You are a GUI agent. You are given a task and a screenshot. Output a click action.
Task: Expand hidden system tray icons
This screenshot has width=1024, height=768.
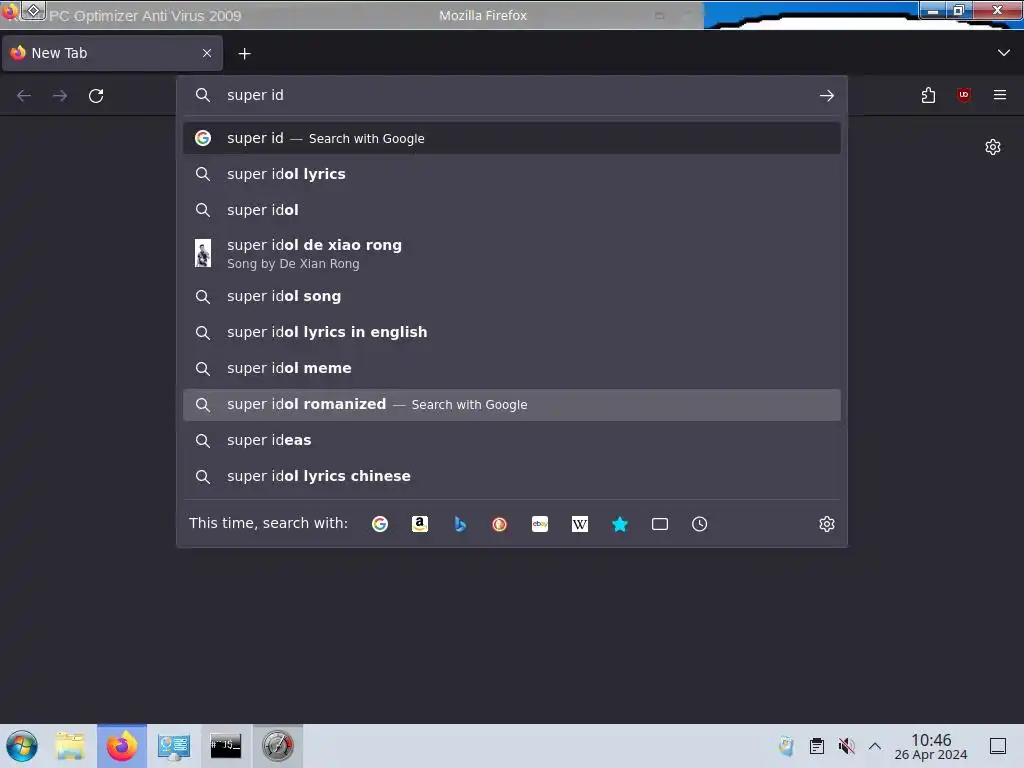[875, 746]
